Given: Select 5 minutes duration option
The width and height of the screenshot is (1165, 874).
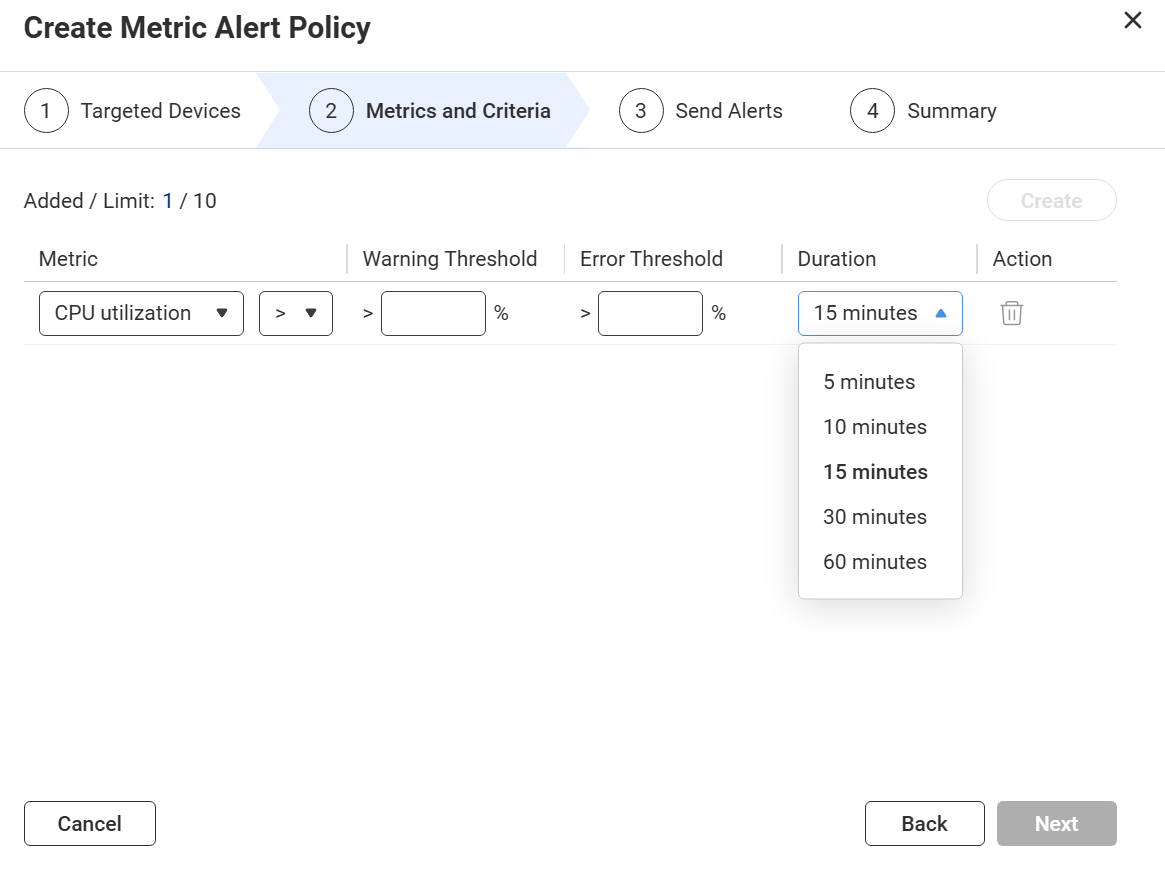Looking at the screenshot, I should [869, 382].
